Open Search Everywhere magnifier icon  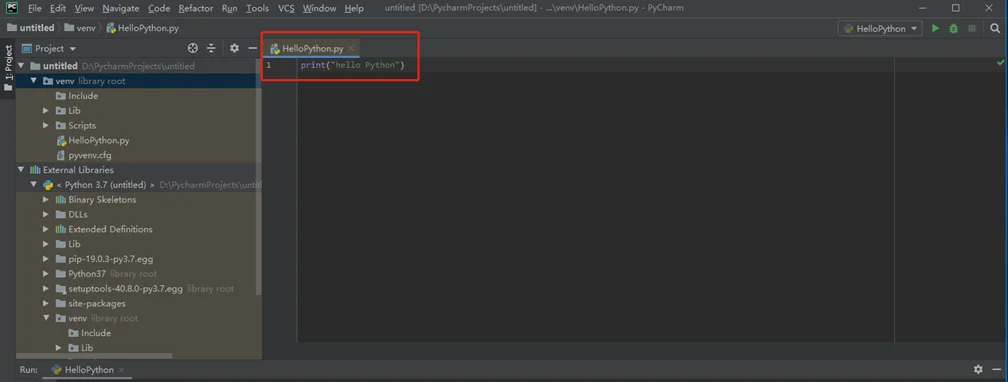coord(995,28)
